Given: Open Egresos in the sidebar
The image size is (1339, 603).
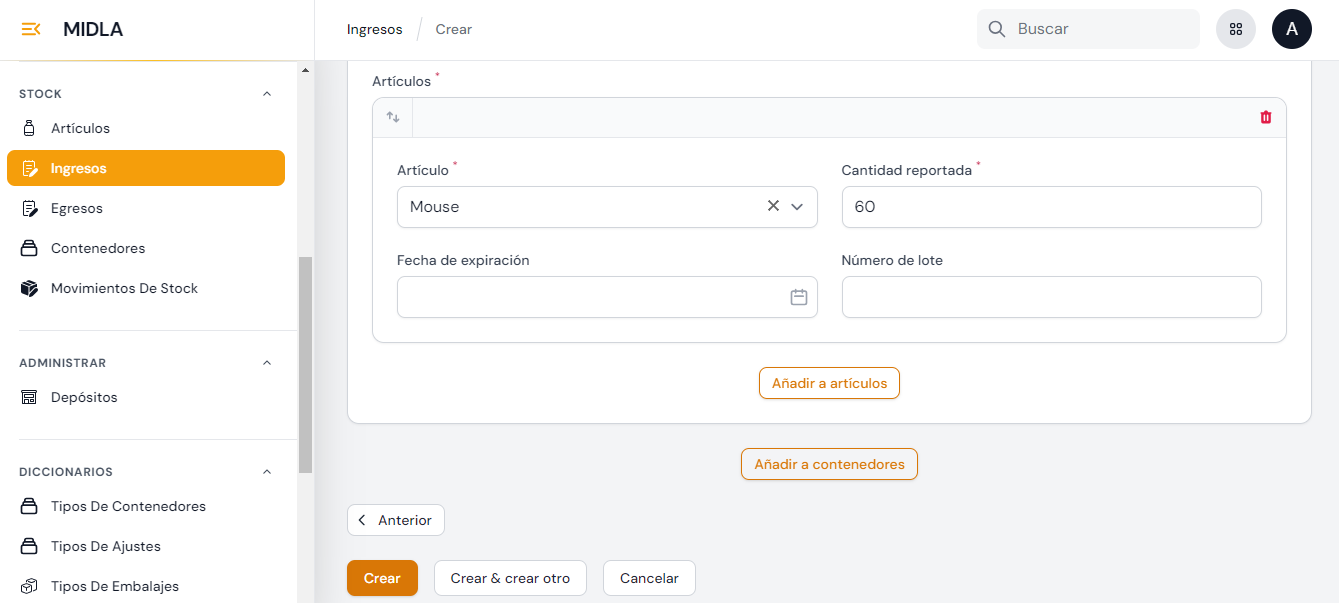Looking at the screenshot, I should 77,208.
